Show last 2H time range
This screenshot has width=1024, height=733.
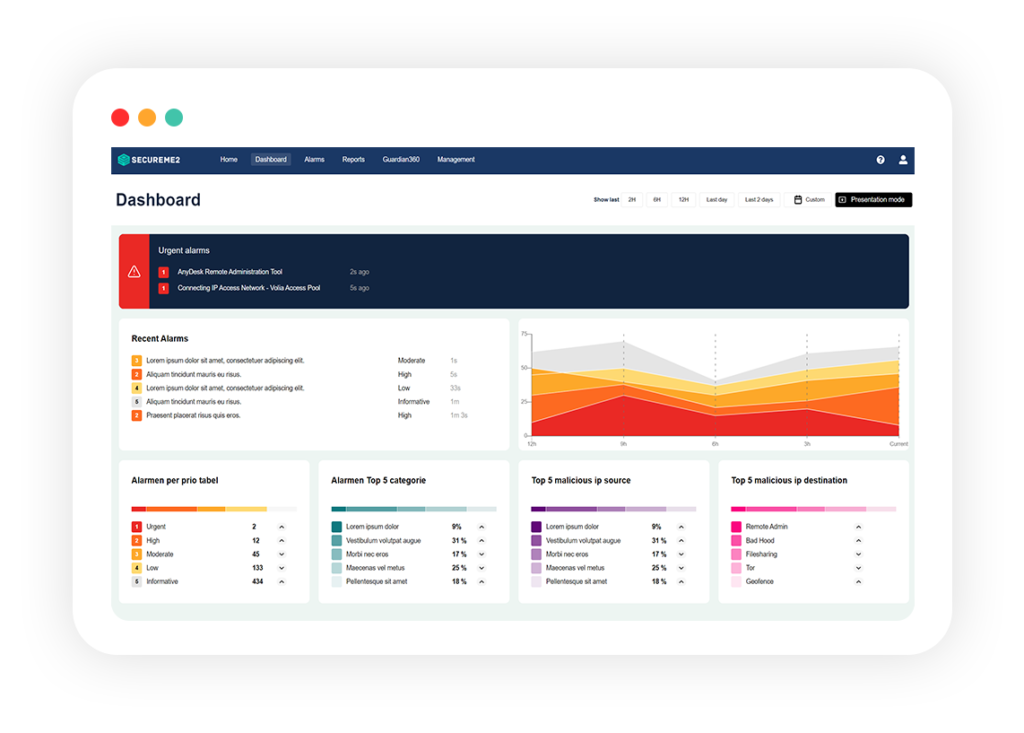pos(632,200)
